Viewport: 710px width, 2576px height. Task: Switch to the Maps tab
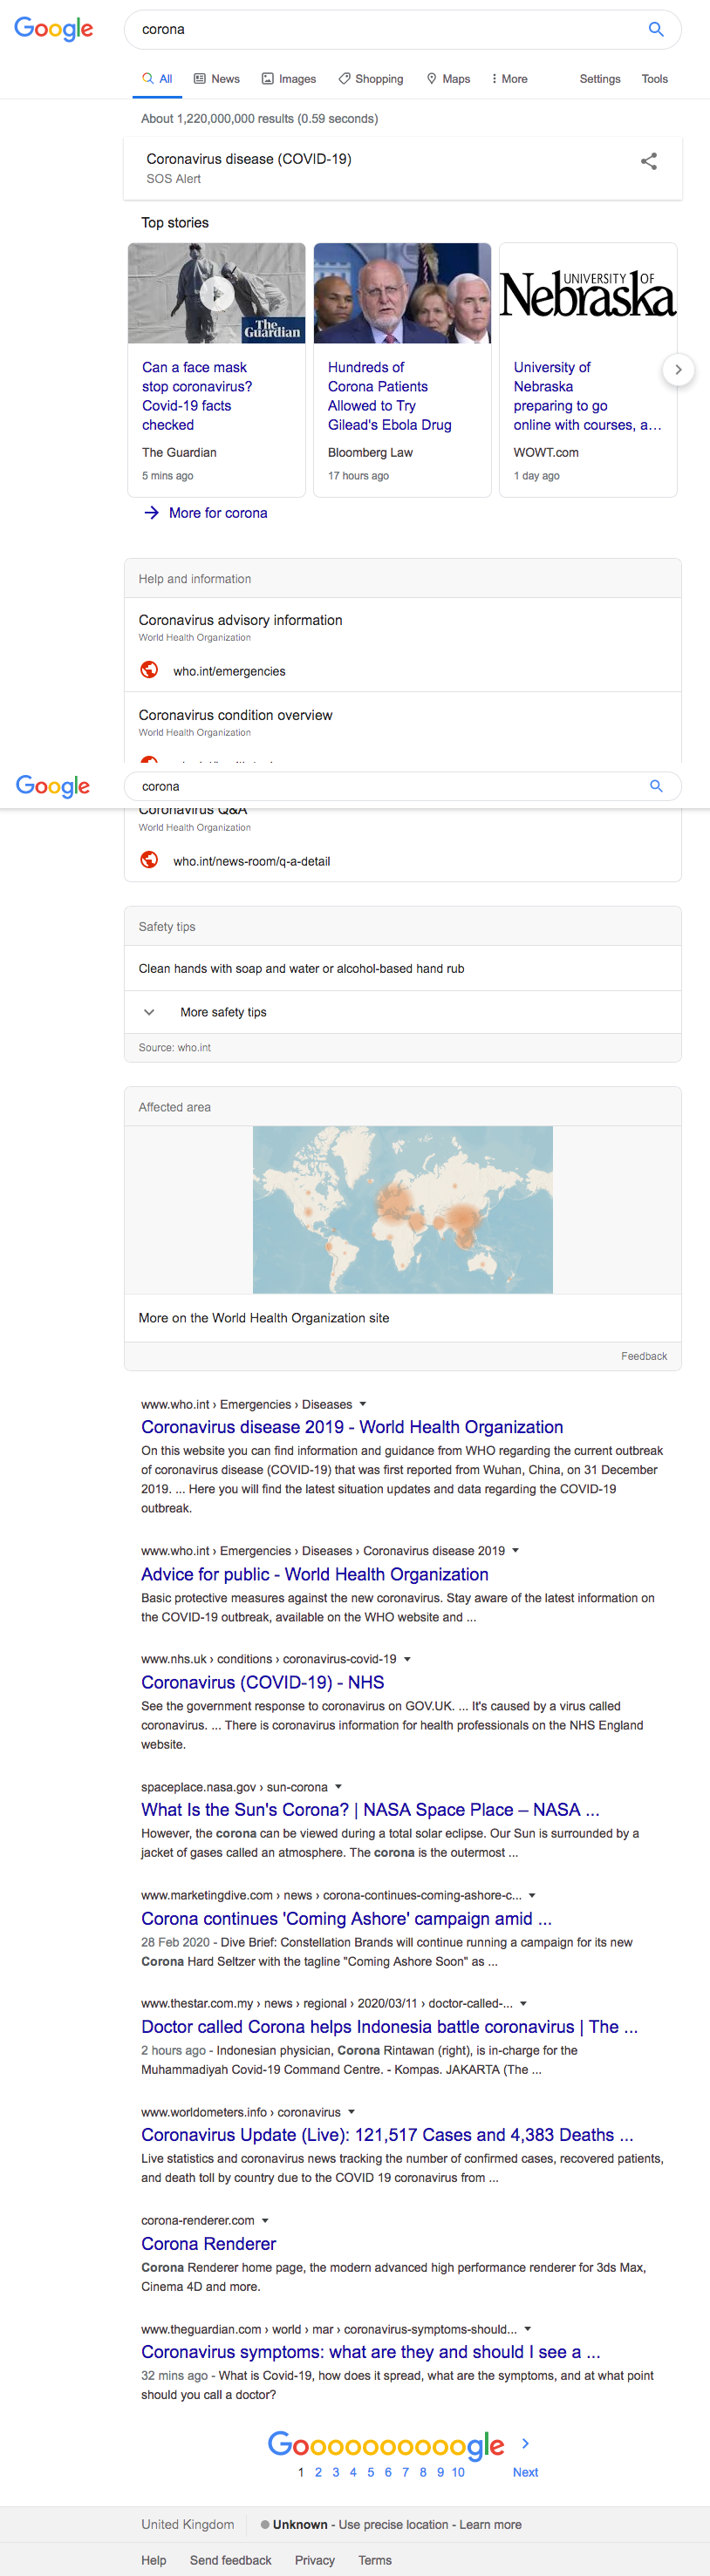pos(448,79)
